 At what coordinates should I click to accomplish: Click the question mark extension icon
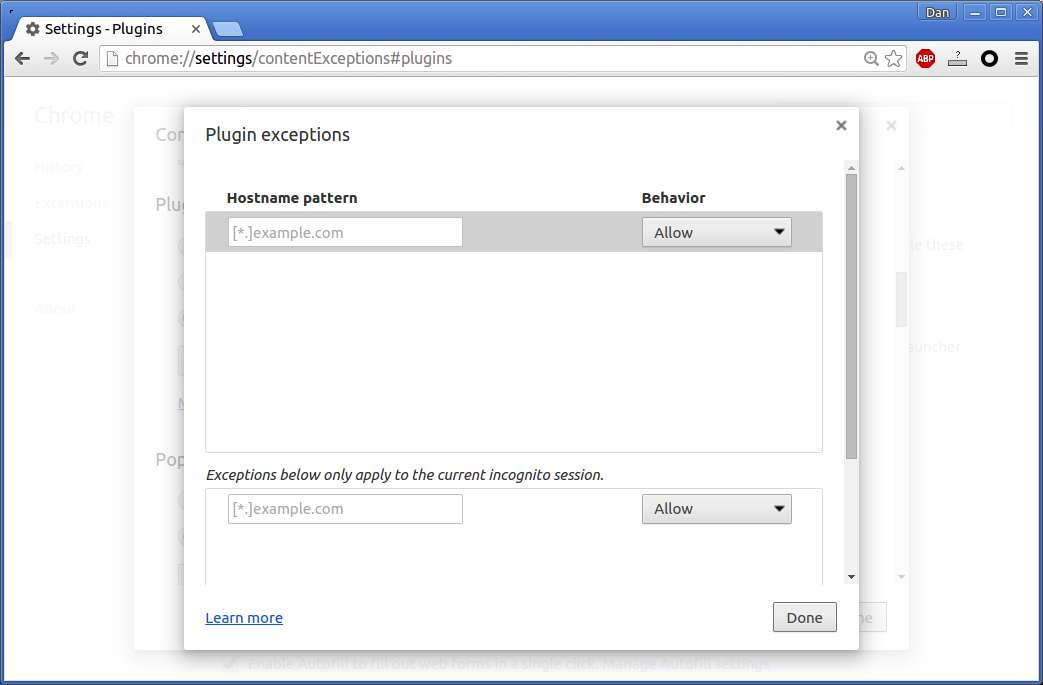[x=957, y=59]
